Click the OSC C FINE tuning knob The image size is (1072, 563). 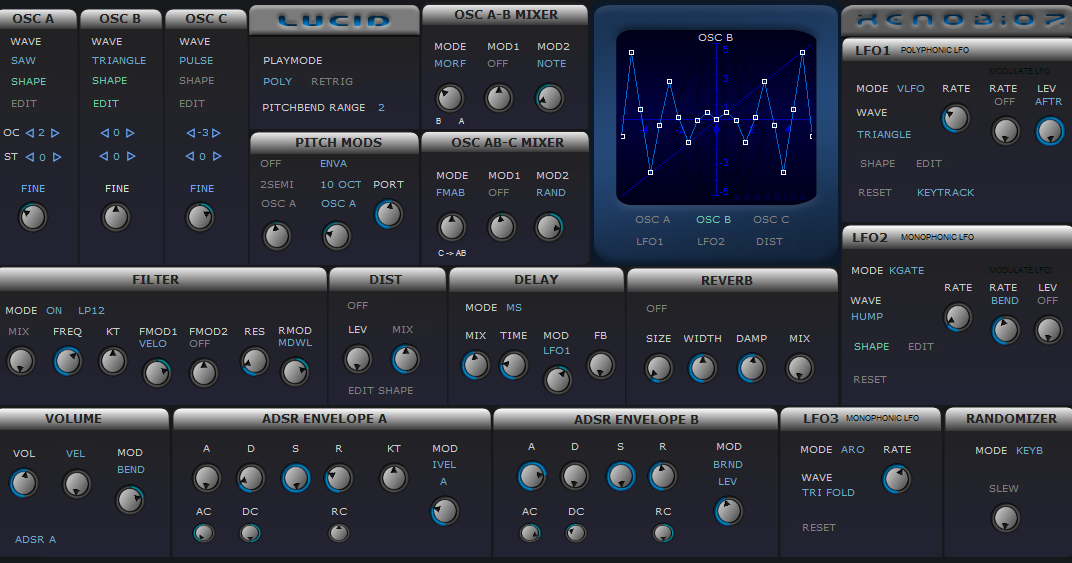(x=200, y=217)
